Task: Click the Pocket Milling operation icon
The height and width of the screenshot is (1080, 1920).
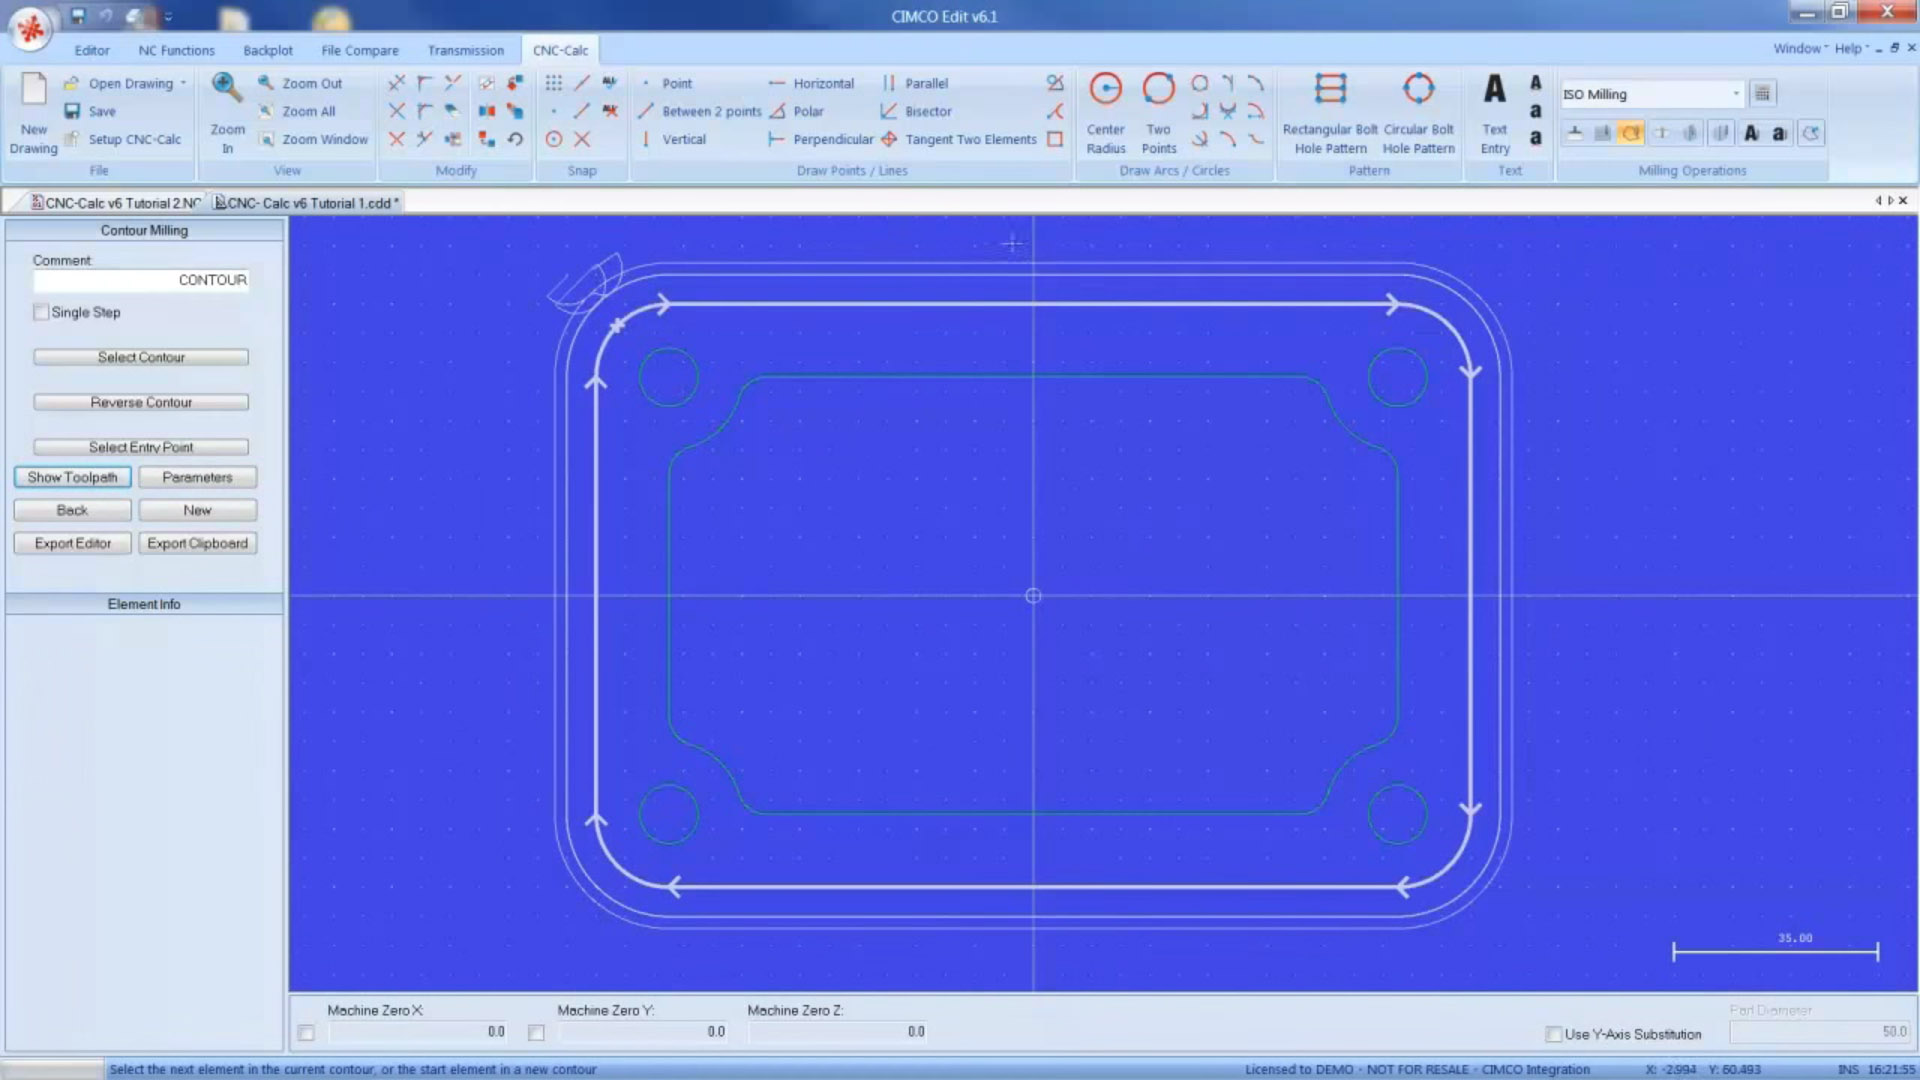Action: (x=1603, y=133)
